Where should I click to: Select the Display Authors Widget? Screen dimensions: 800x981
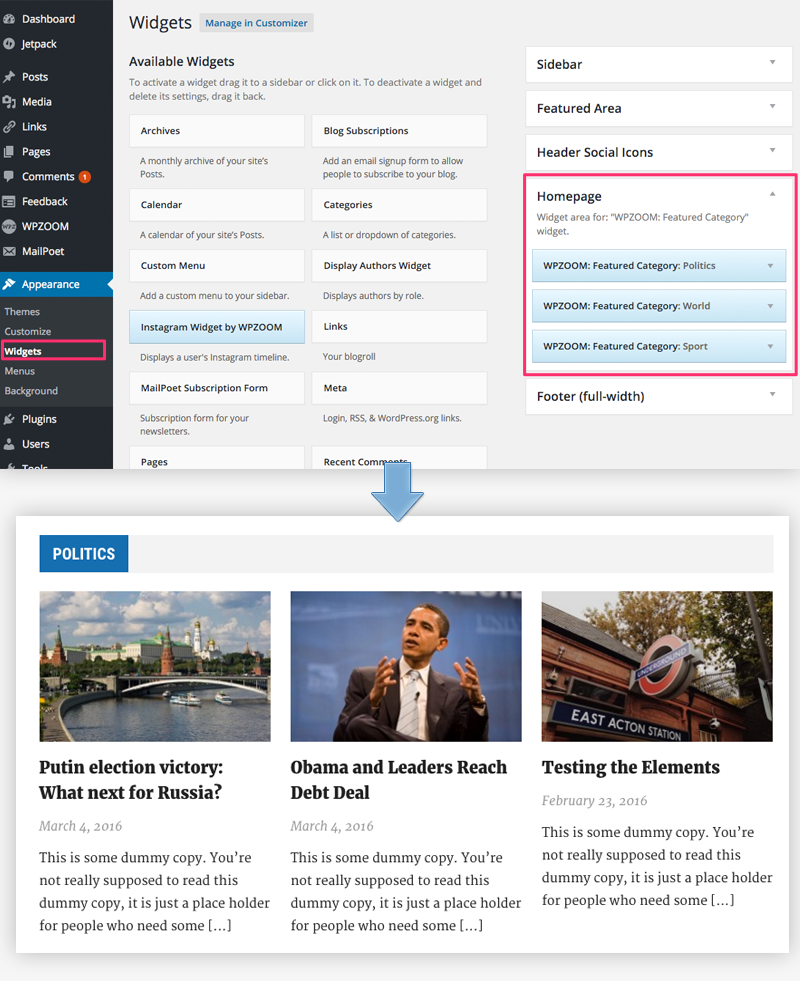pyautogui.click(x=400, y=265)
